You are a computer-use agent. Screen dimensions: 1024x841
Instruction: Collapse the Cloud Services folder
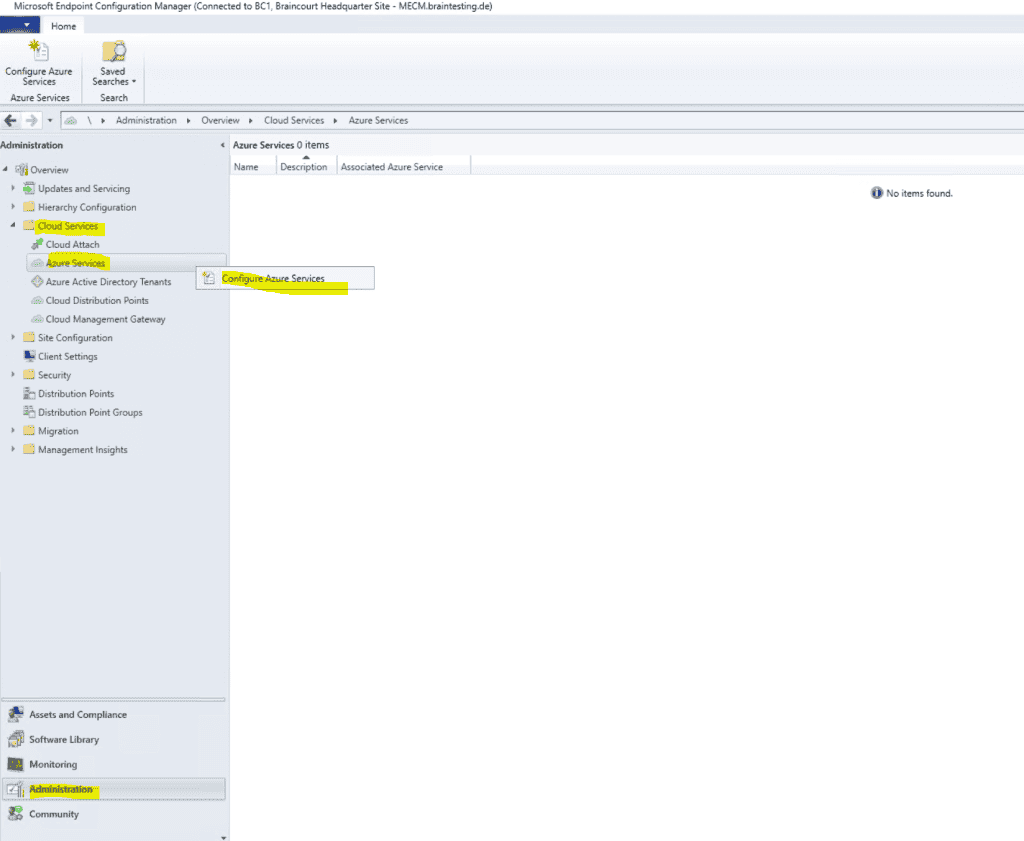coord(13,225)
